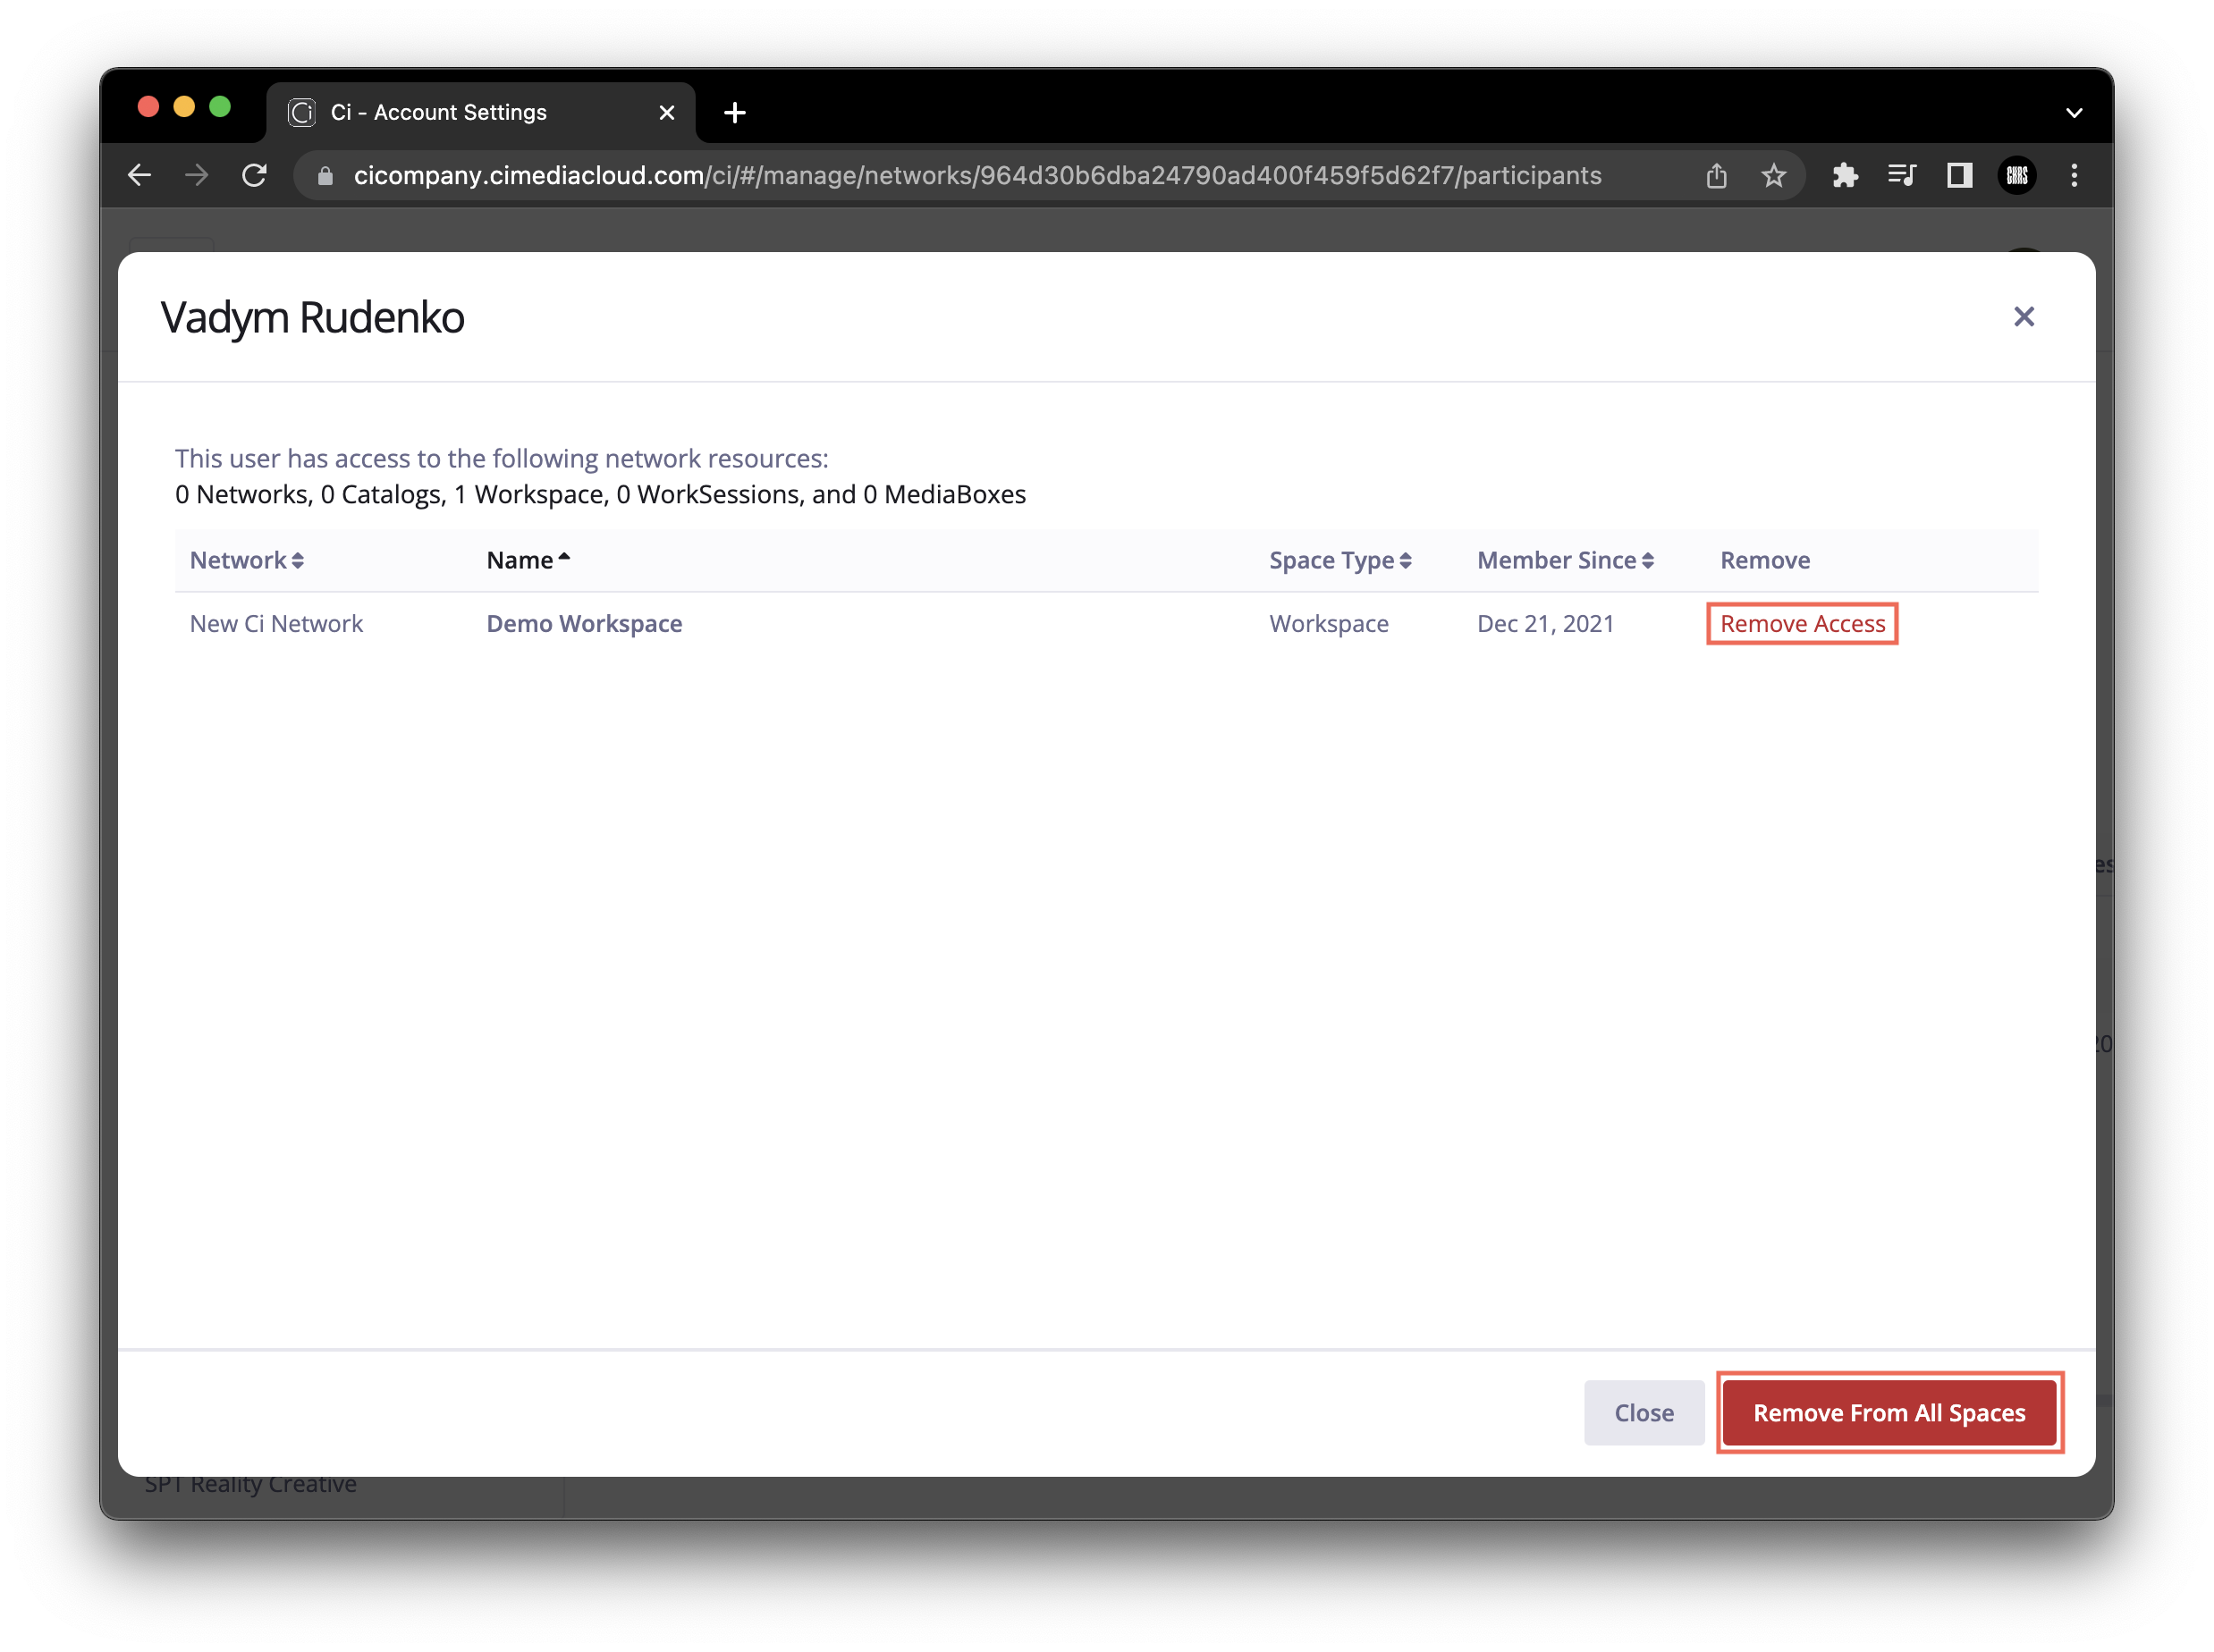Screen dimensions: 2214x1652
Task: Open a new browser tab
Action: point(735,113)
